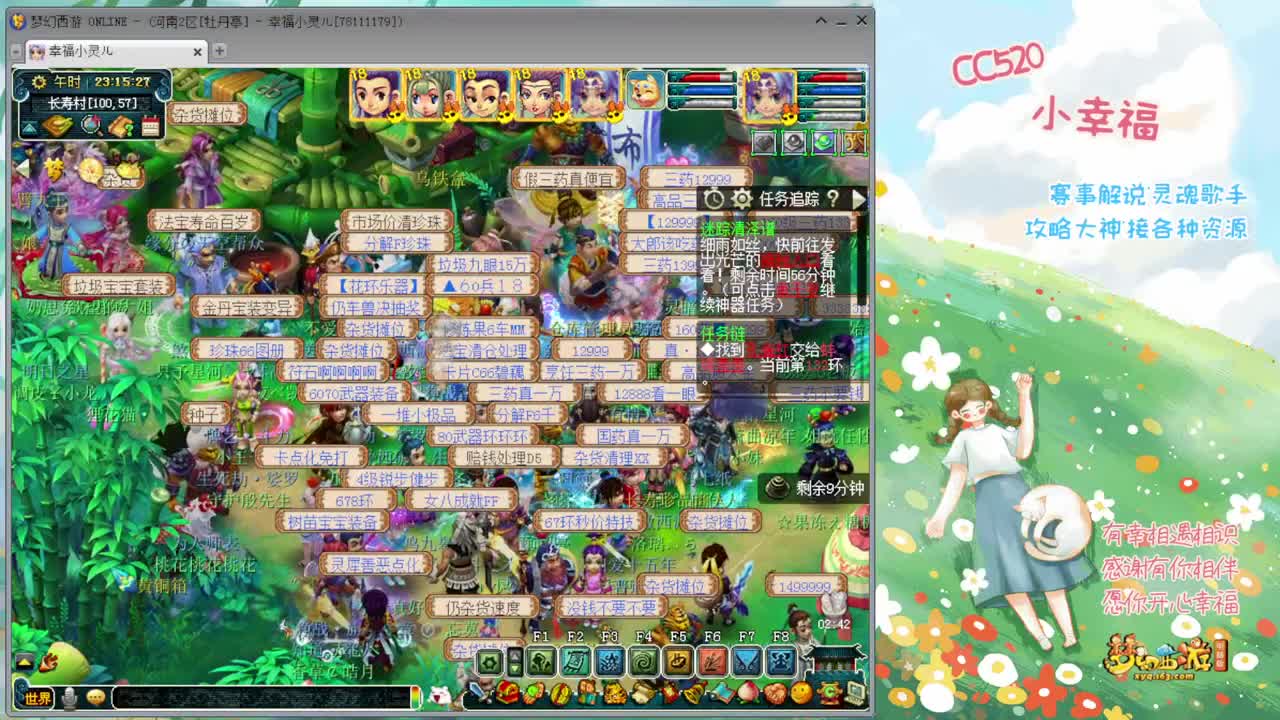Open task tracker help question mark

[833, 199]
